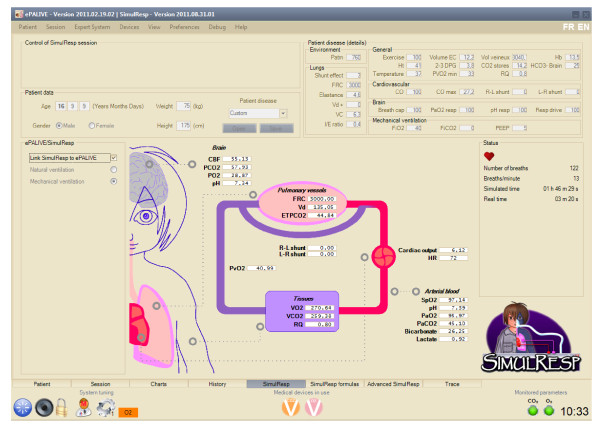This screenshot has height=432, width=600.
Task: Click the Shunt effect value field
Action: tap(354, 75)
